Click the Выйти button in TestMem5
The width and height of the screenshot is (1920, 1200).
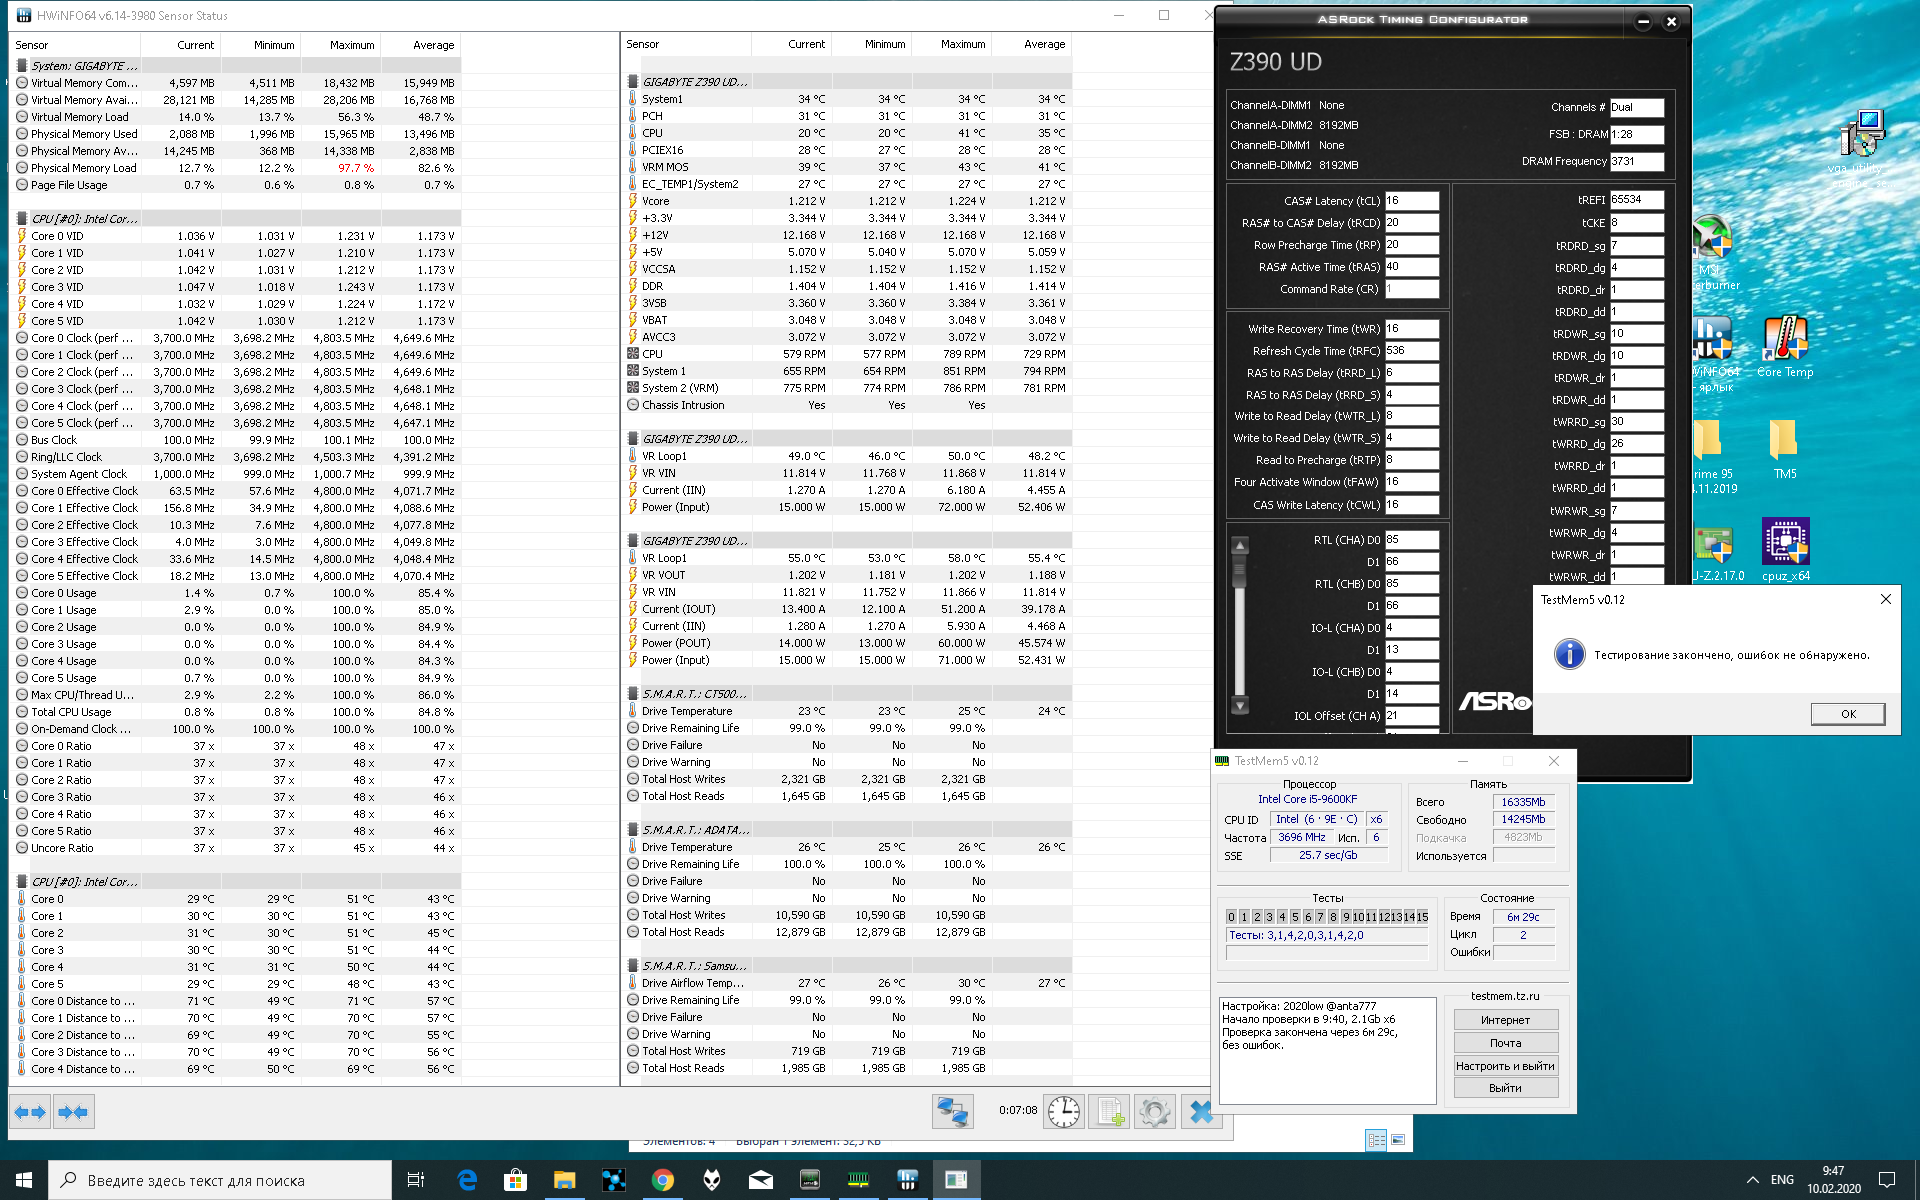(1505, 1088)
